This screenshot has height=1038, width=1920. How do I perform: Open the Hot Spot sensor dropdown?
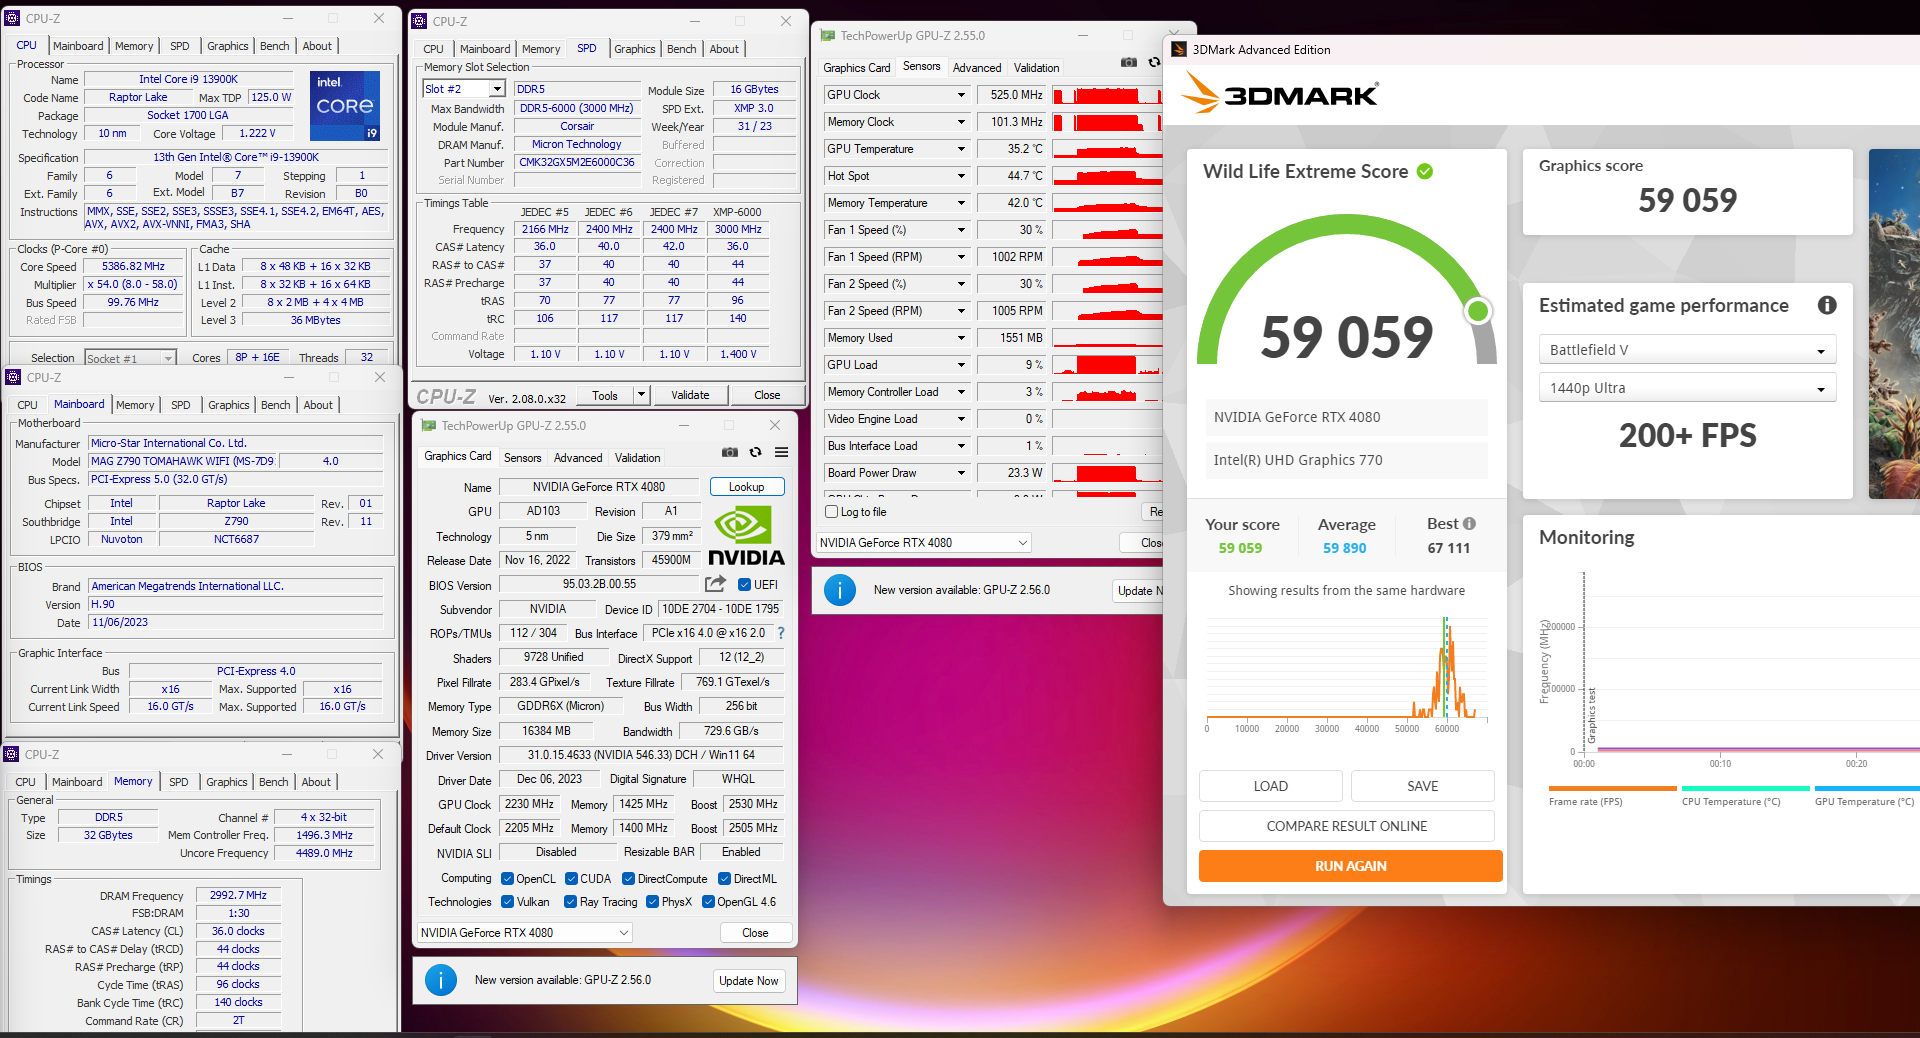[x=962, y=176]
